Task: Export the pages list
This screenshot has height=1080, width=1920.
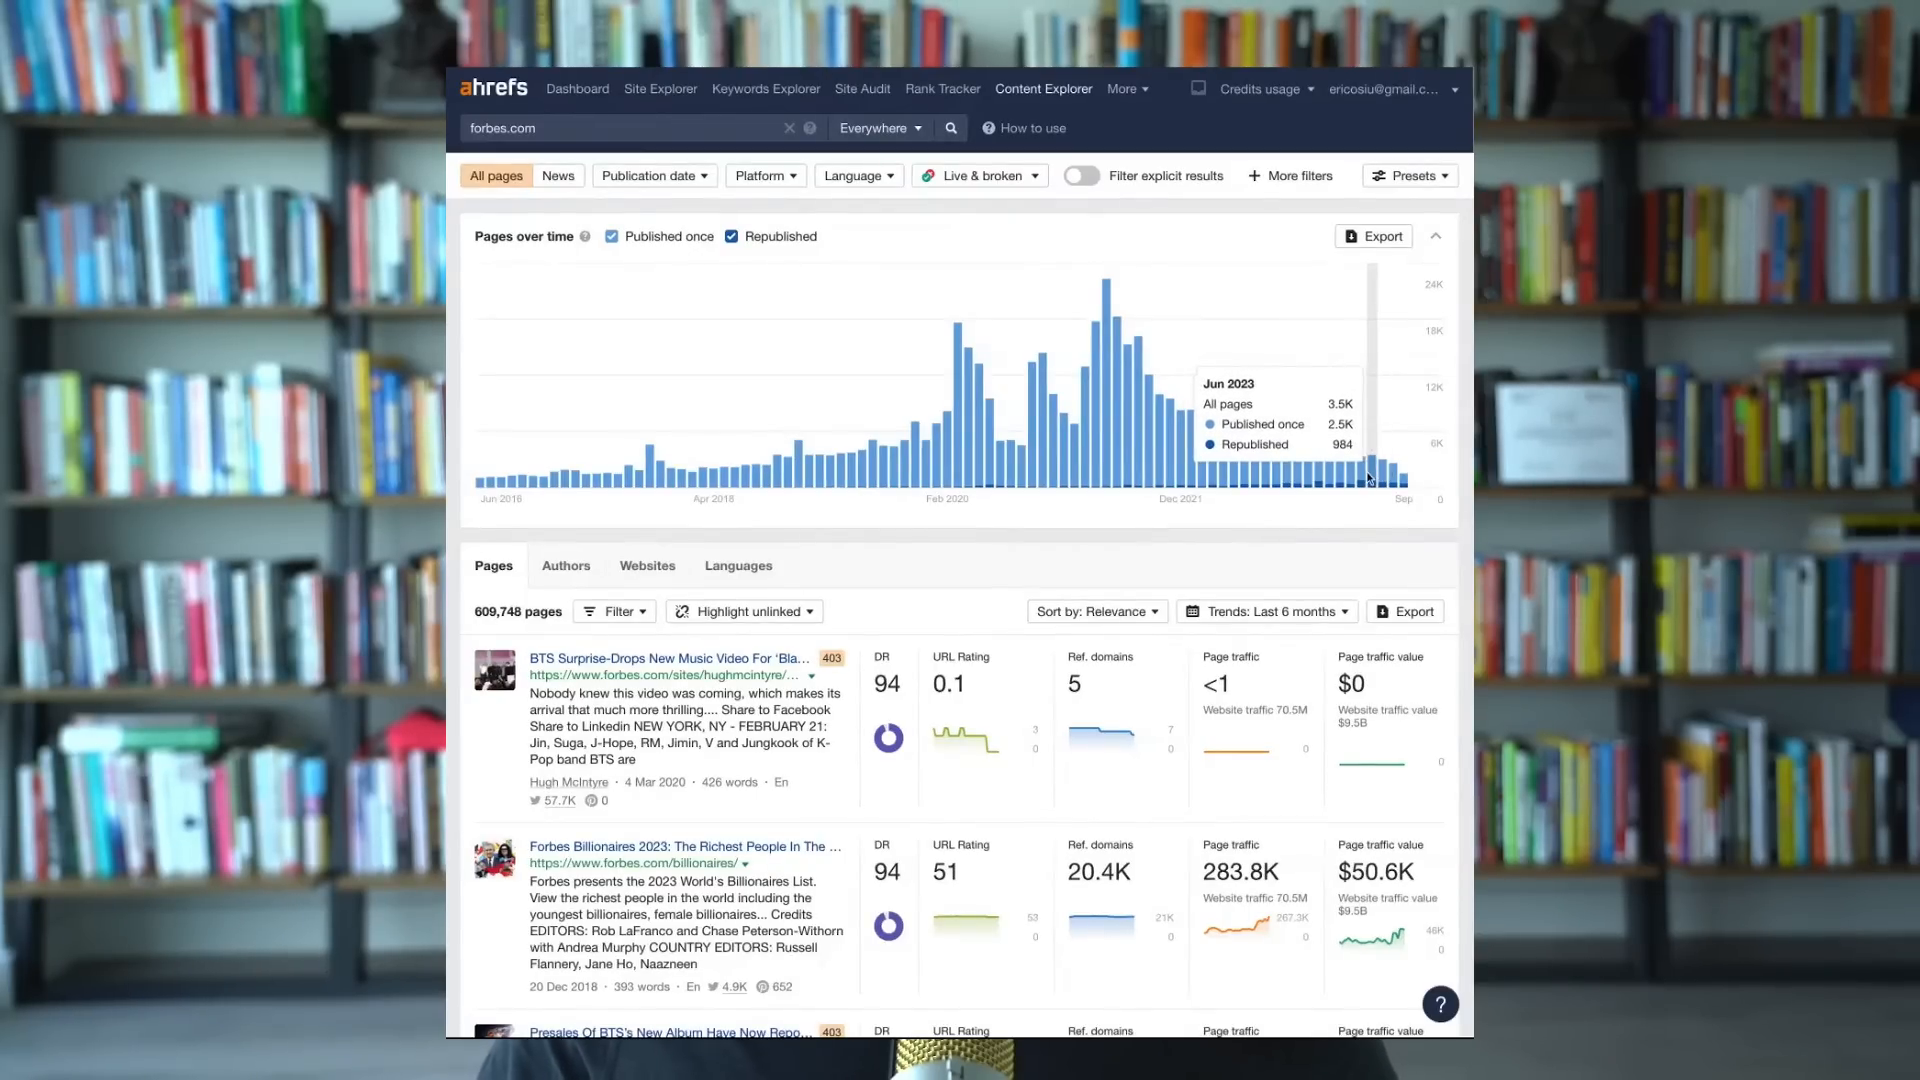Action: [1404, 611]
